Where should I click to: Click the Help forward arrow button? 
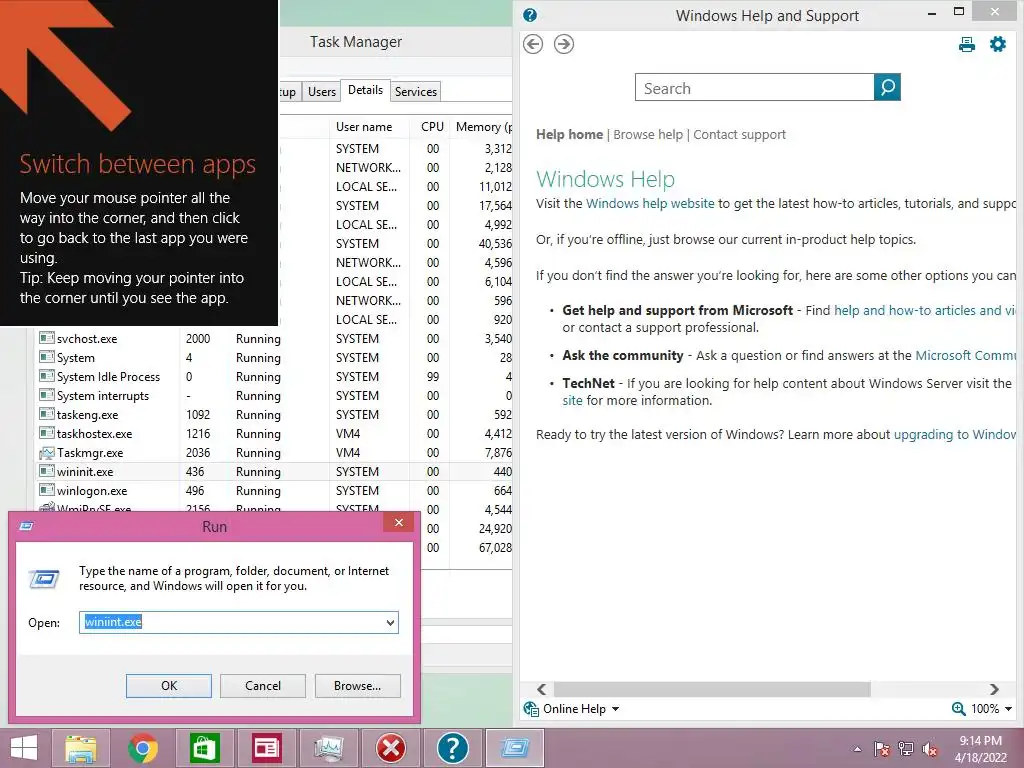point(564,44)
